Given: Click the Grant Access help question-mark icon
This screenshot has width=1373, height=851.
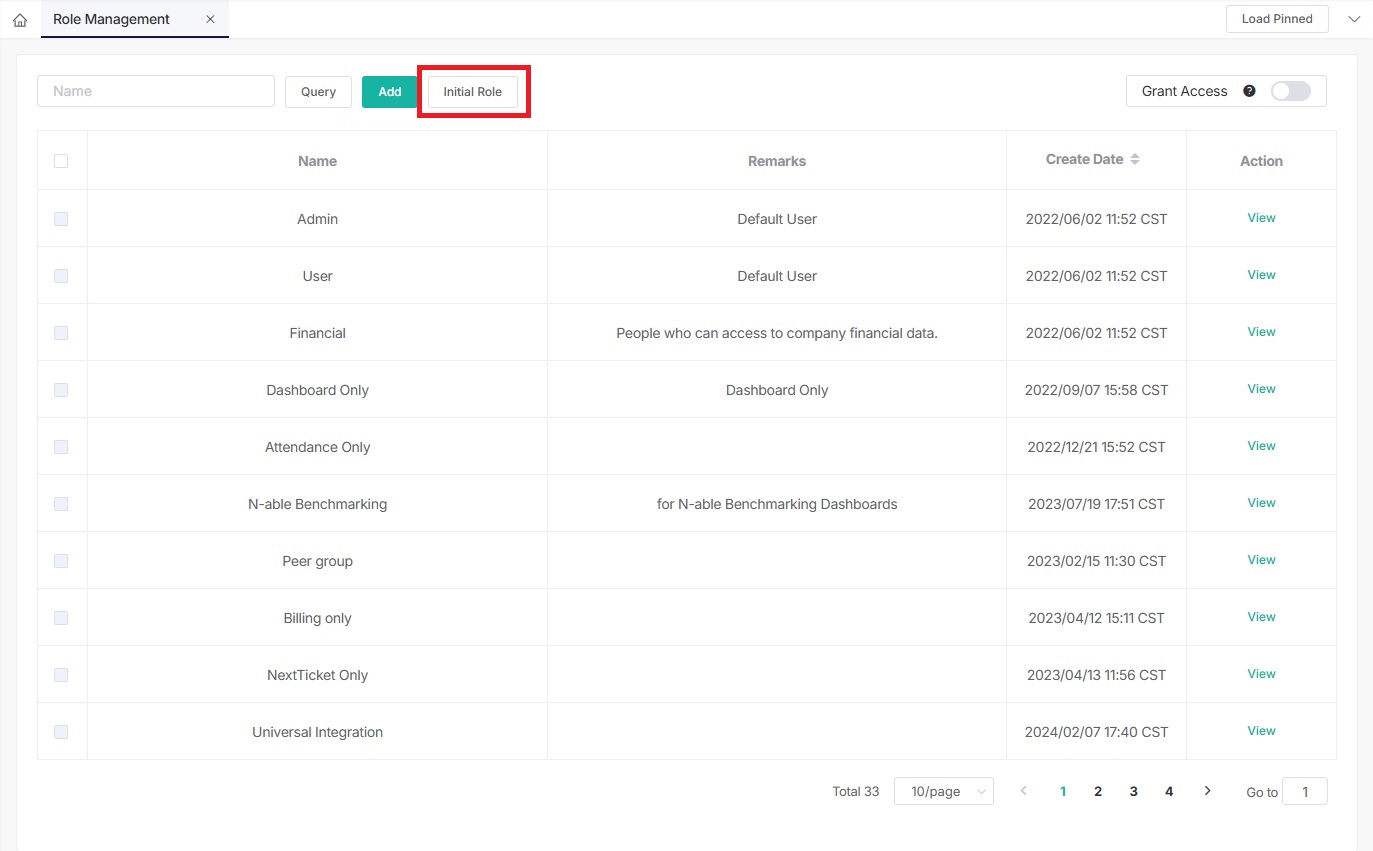Looking at the screenshot, I should pos(1249,91).
